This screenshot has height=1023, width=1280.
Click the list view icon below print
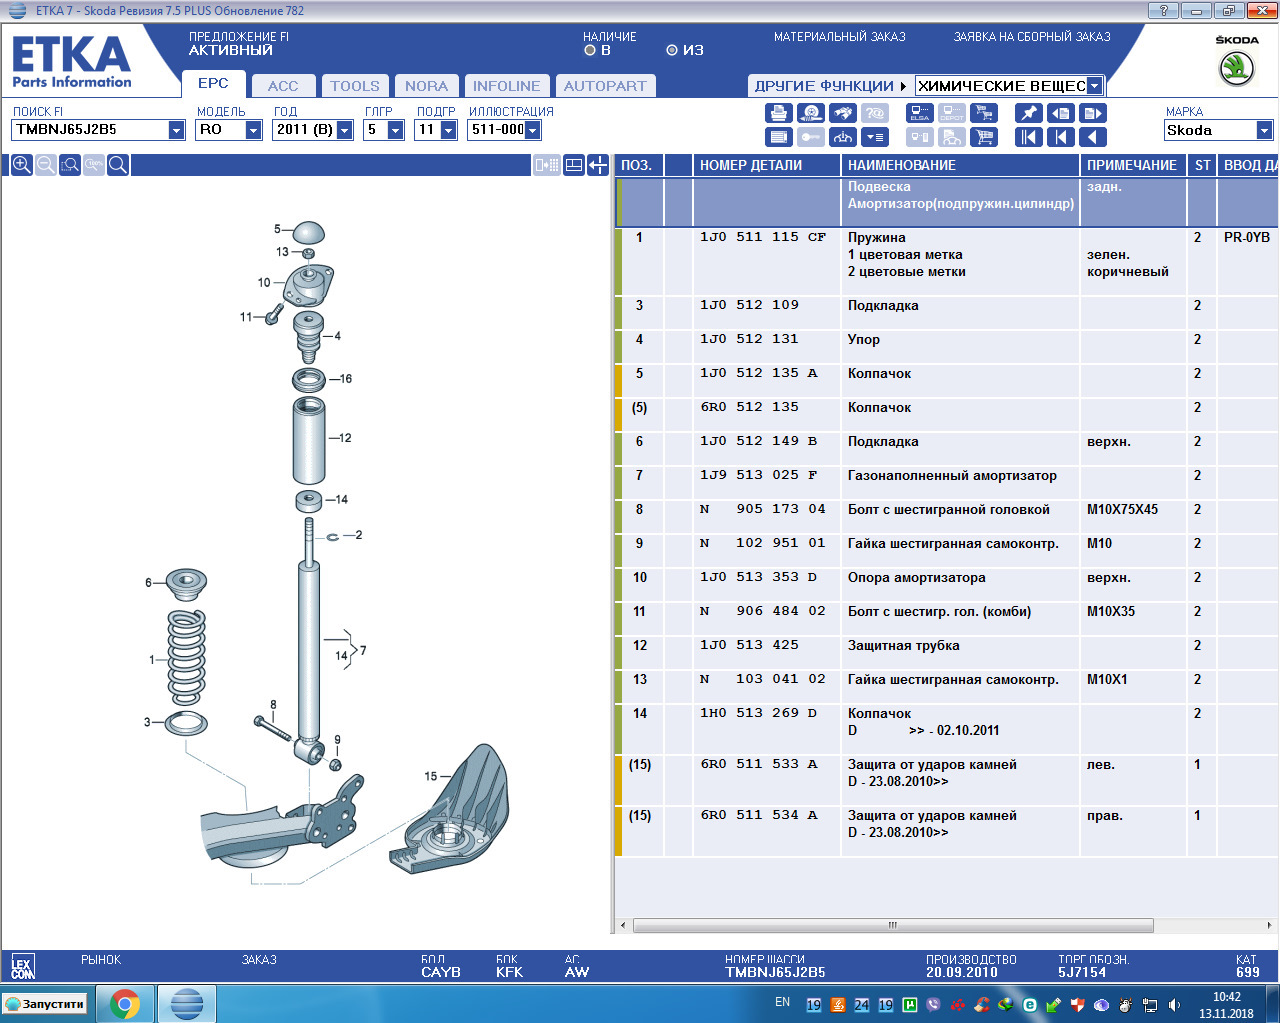click(x=779, y=137)
